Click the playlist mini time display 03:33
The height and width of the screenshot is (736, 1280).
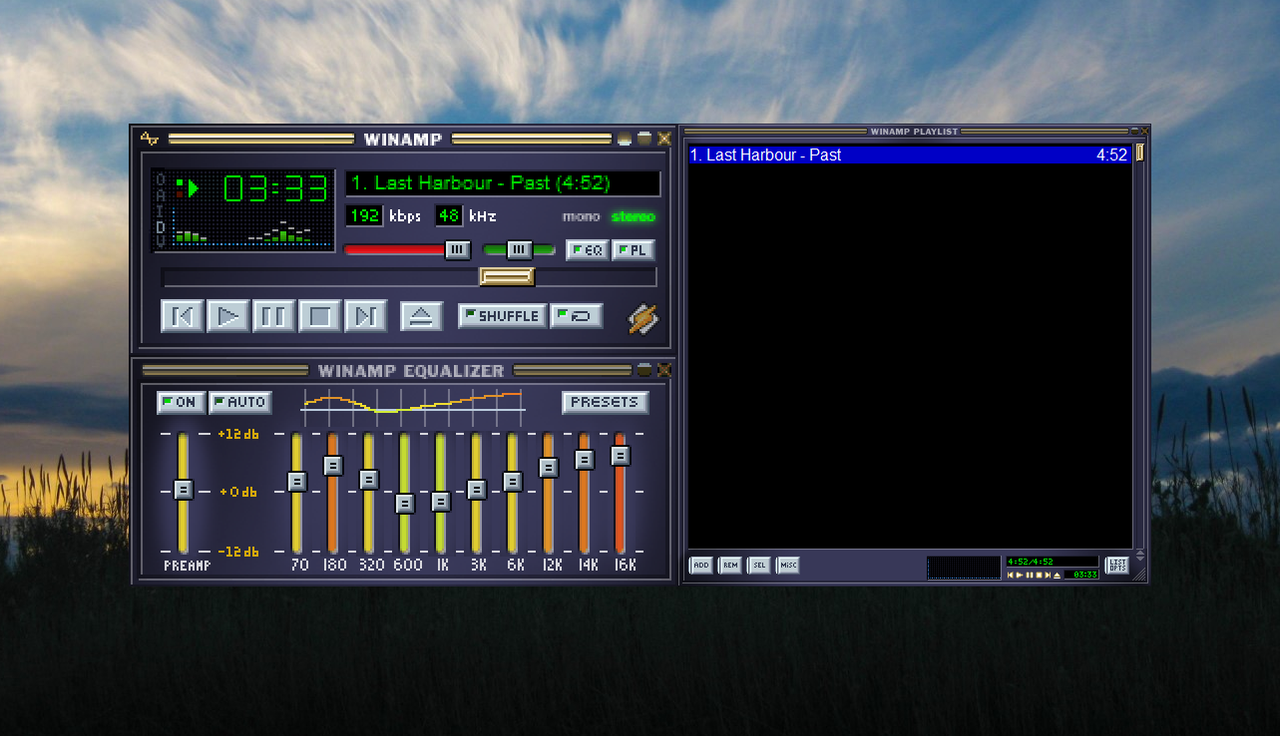[1085, 575]
